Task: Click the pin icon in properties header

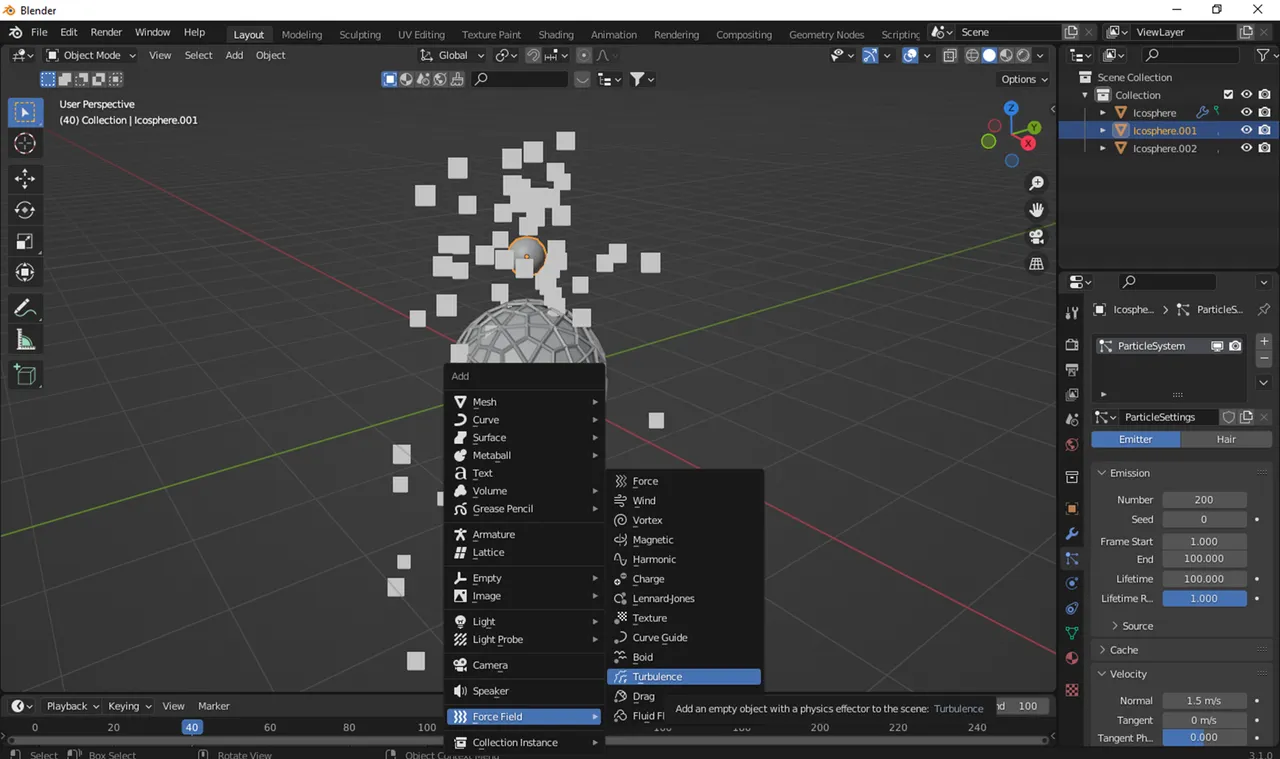Action: pos(1264,309)
